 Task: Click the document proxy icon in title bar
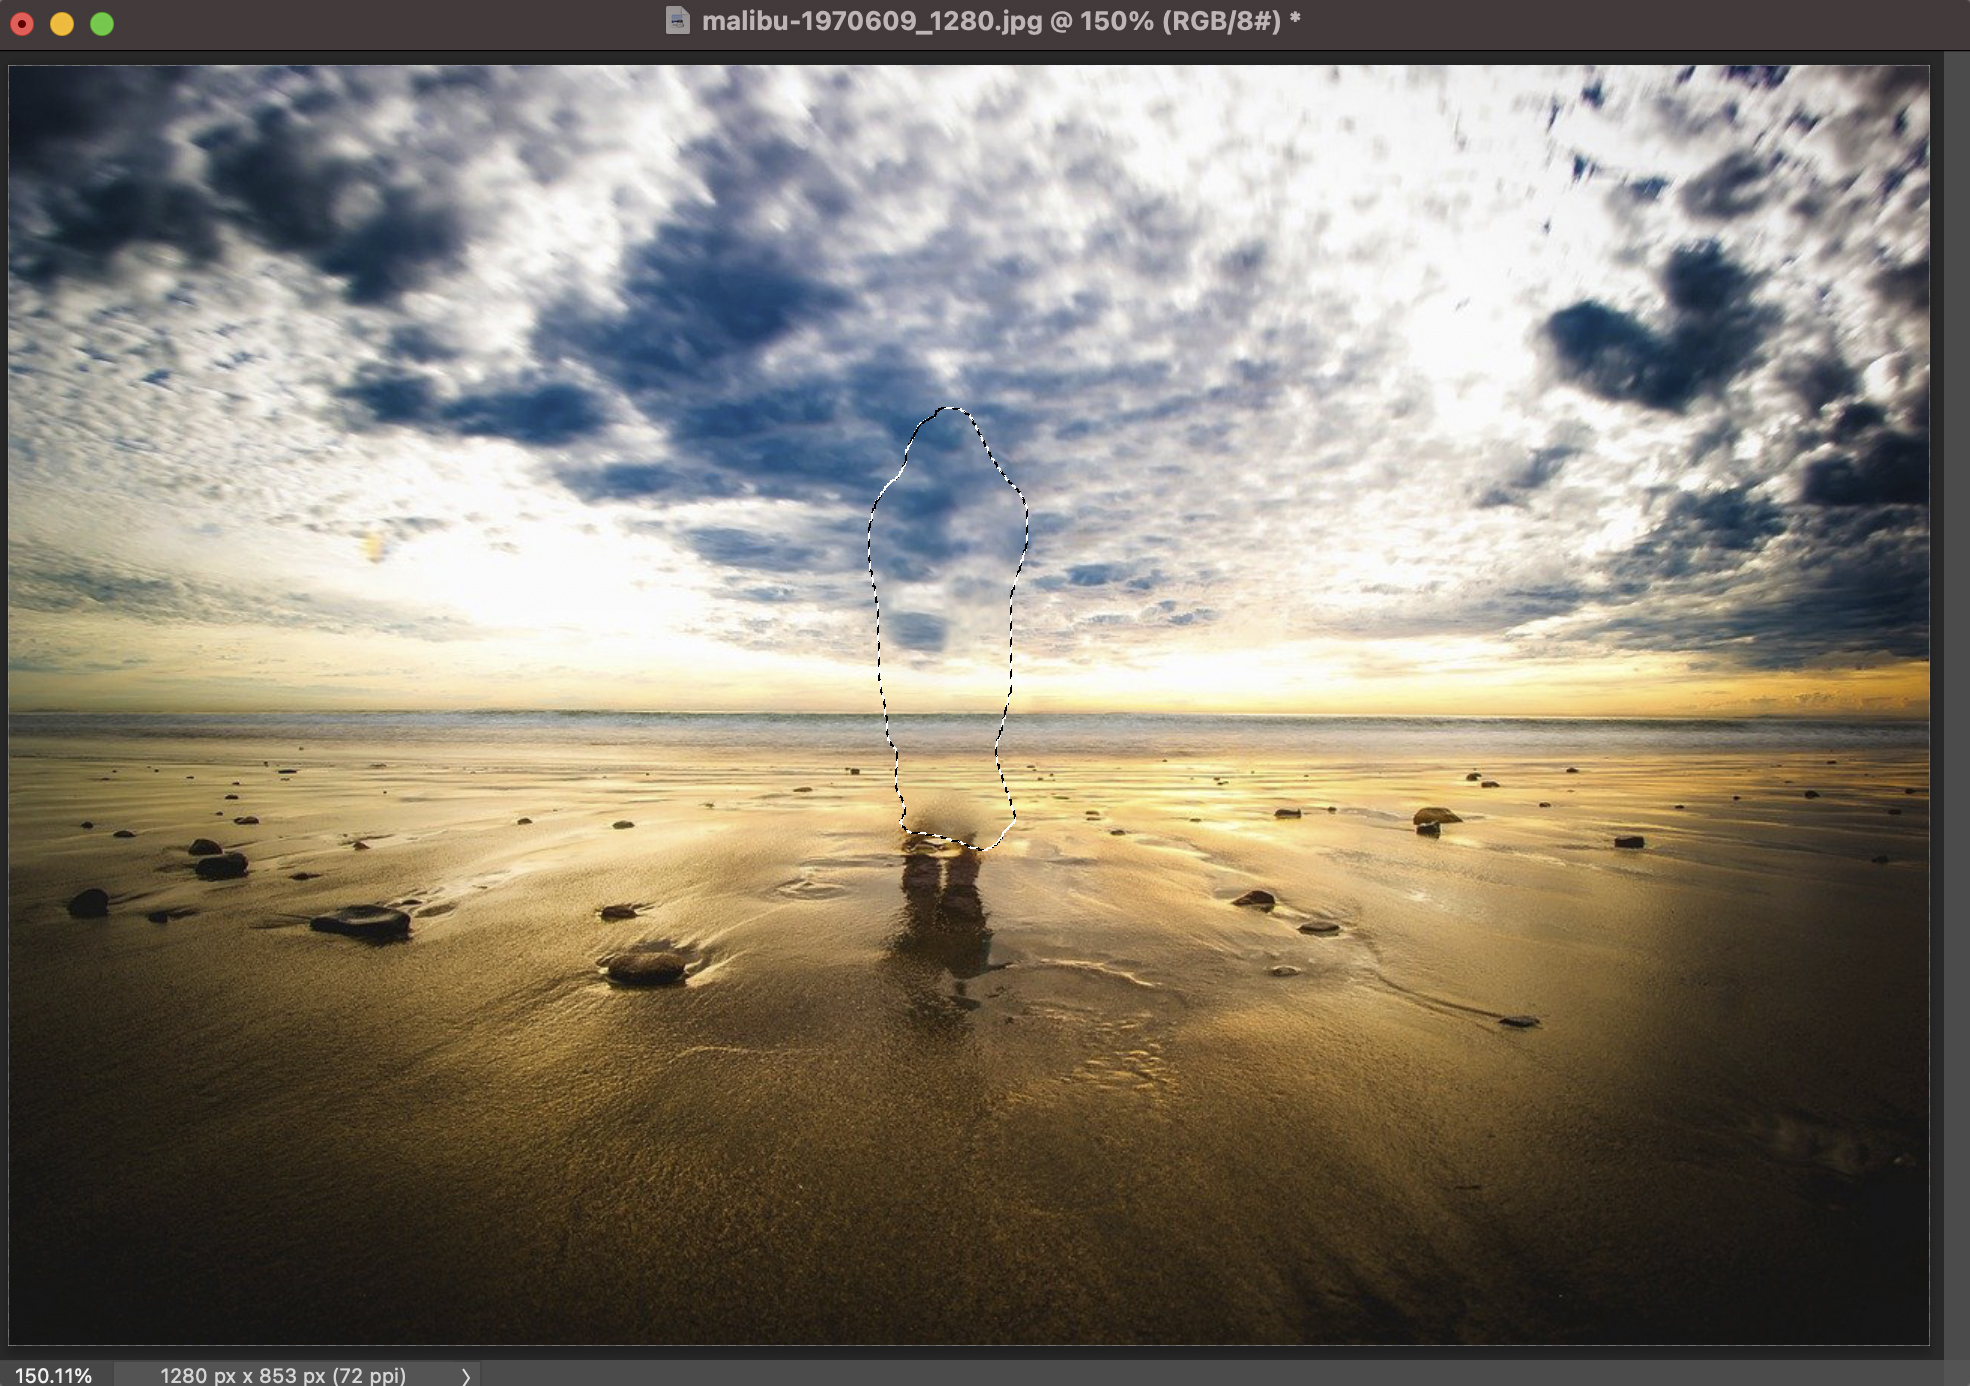click(x=677, y=21)
